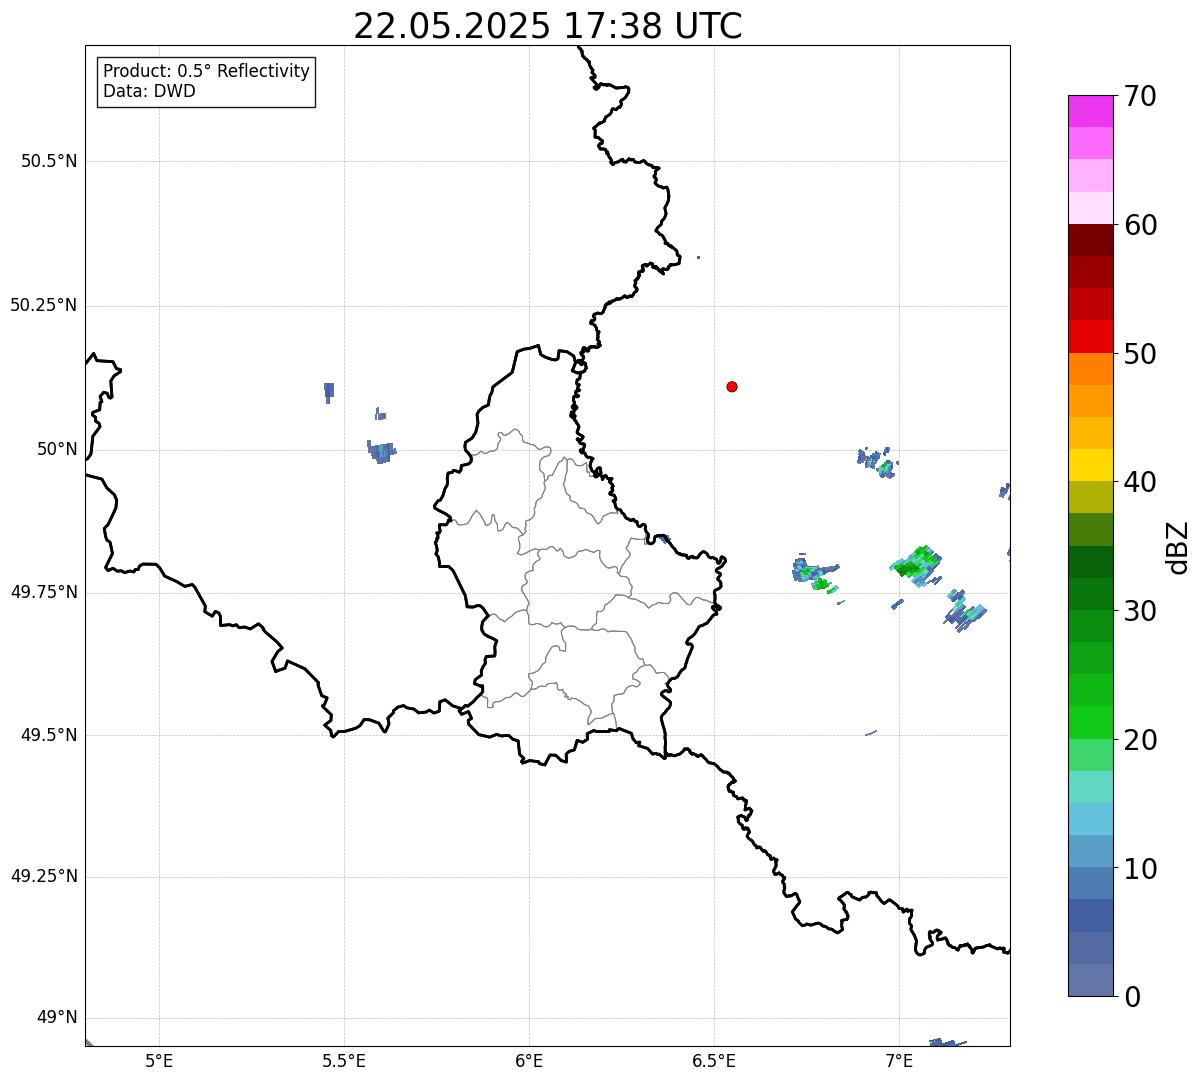The image size is (1202, 1081).
Task: Click the 22.05.2025 17:38 UTC title
Action: tap(548, 26)
